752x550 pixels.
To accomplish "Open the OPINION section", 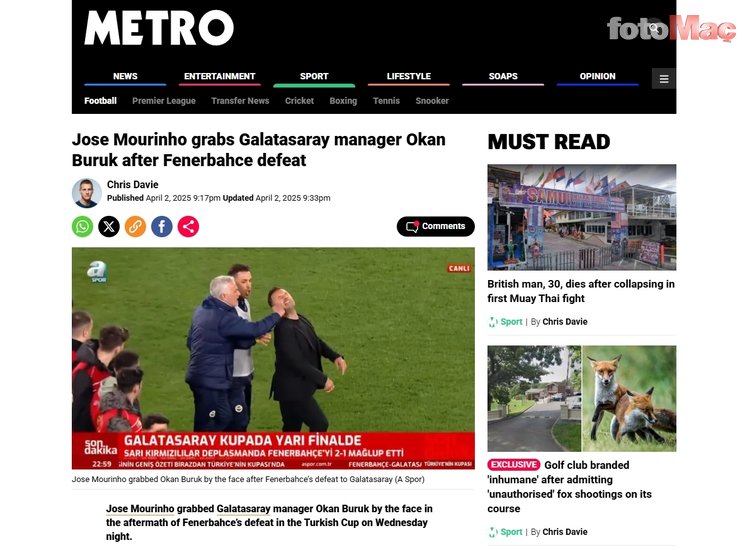I will pos(598,77).
